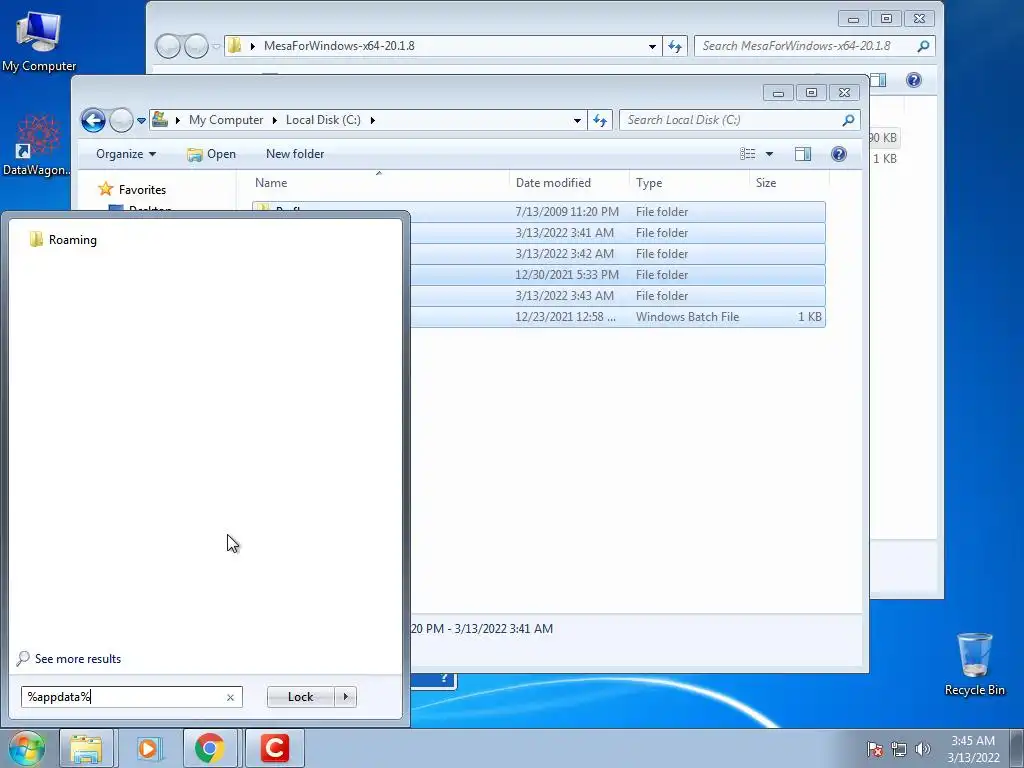This screenshot has height=768, width=1024.
Task: Sort by the Size column header
Action: [789, 183]
